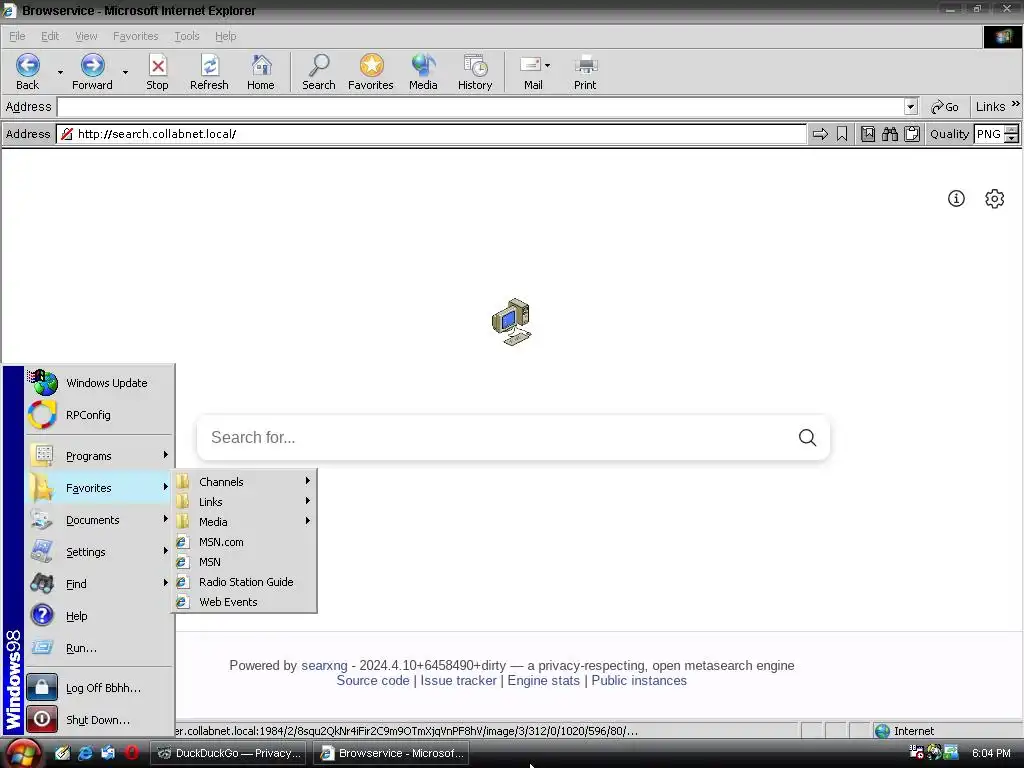Viewport: 1024px width, 768px height.
Task: Open Help from the Start menu
Action: point(99,616)
